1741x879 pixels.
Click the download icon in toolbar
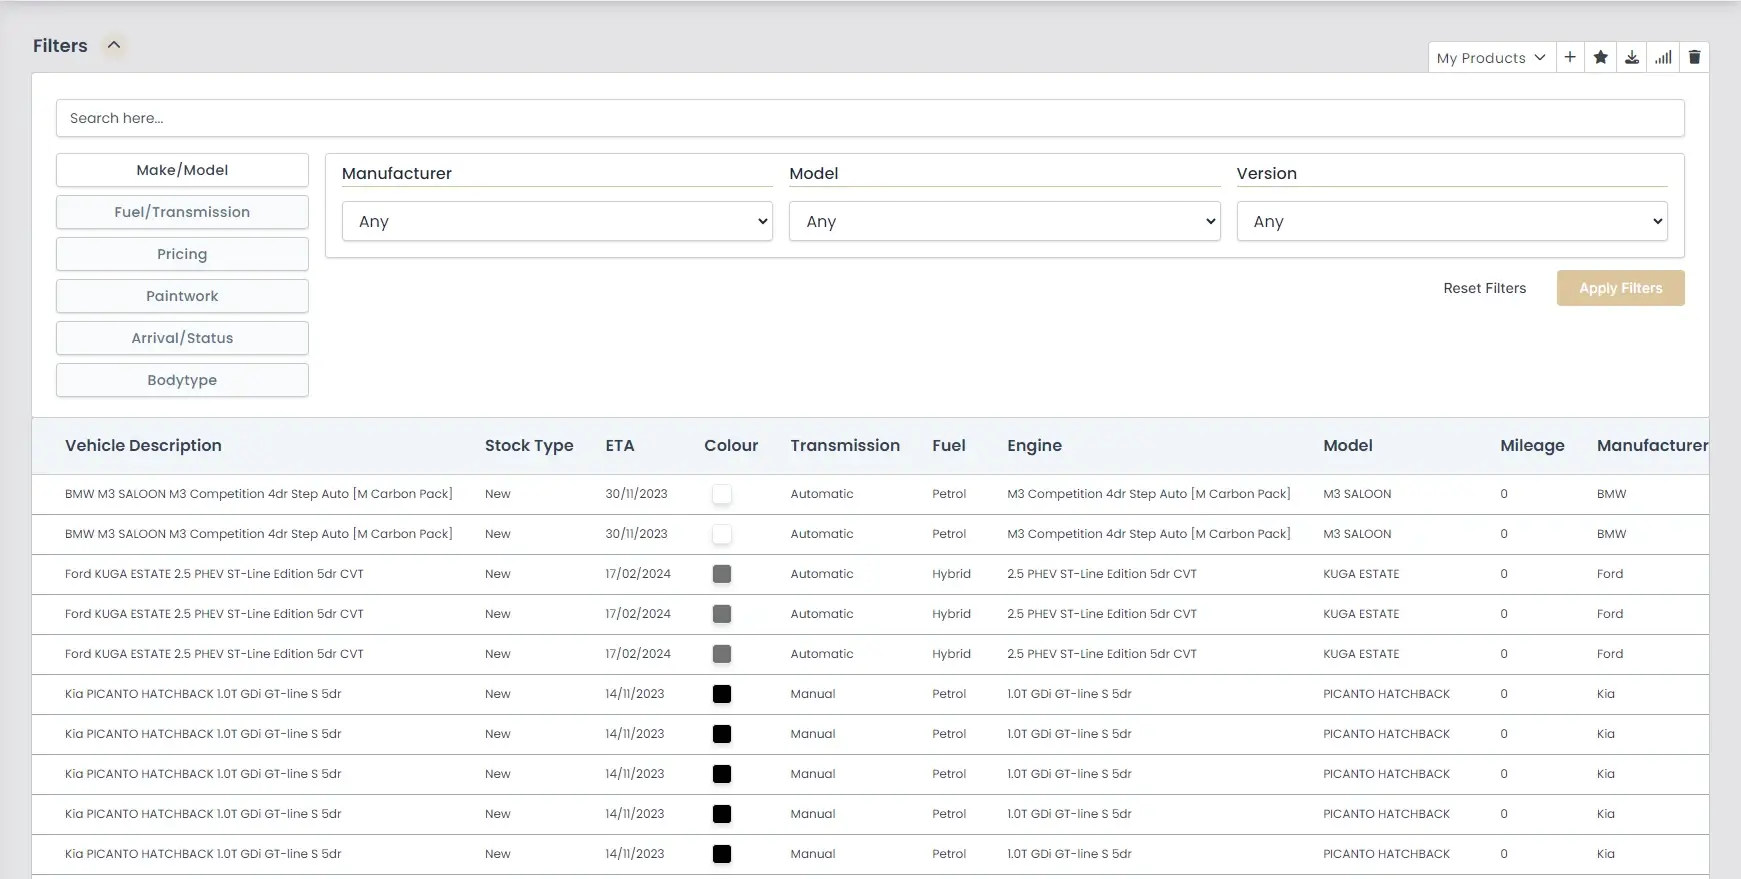pos(1632,57)
